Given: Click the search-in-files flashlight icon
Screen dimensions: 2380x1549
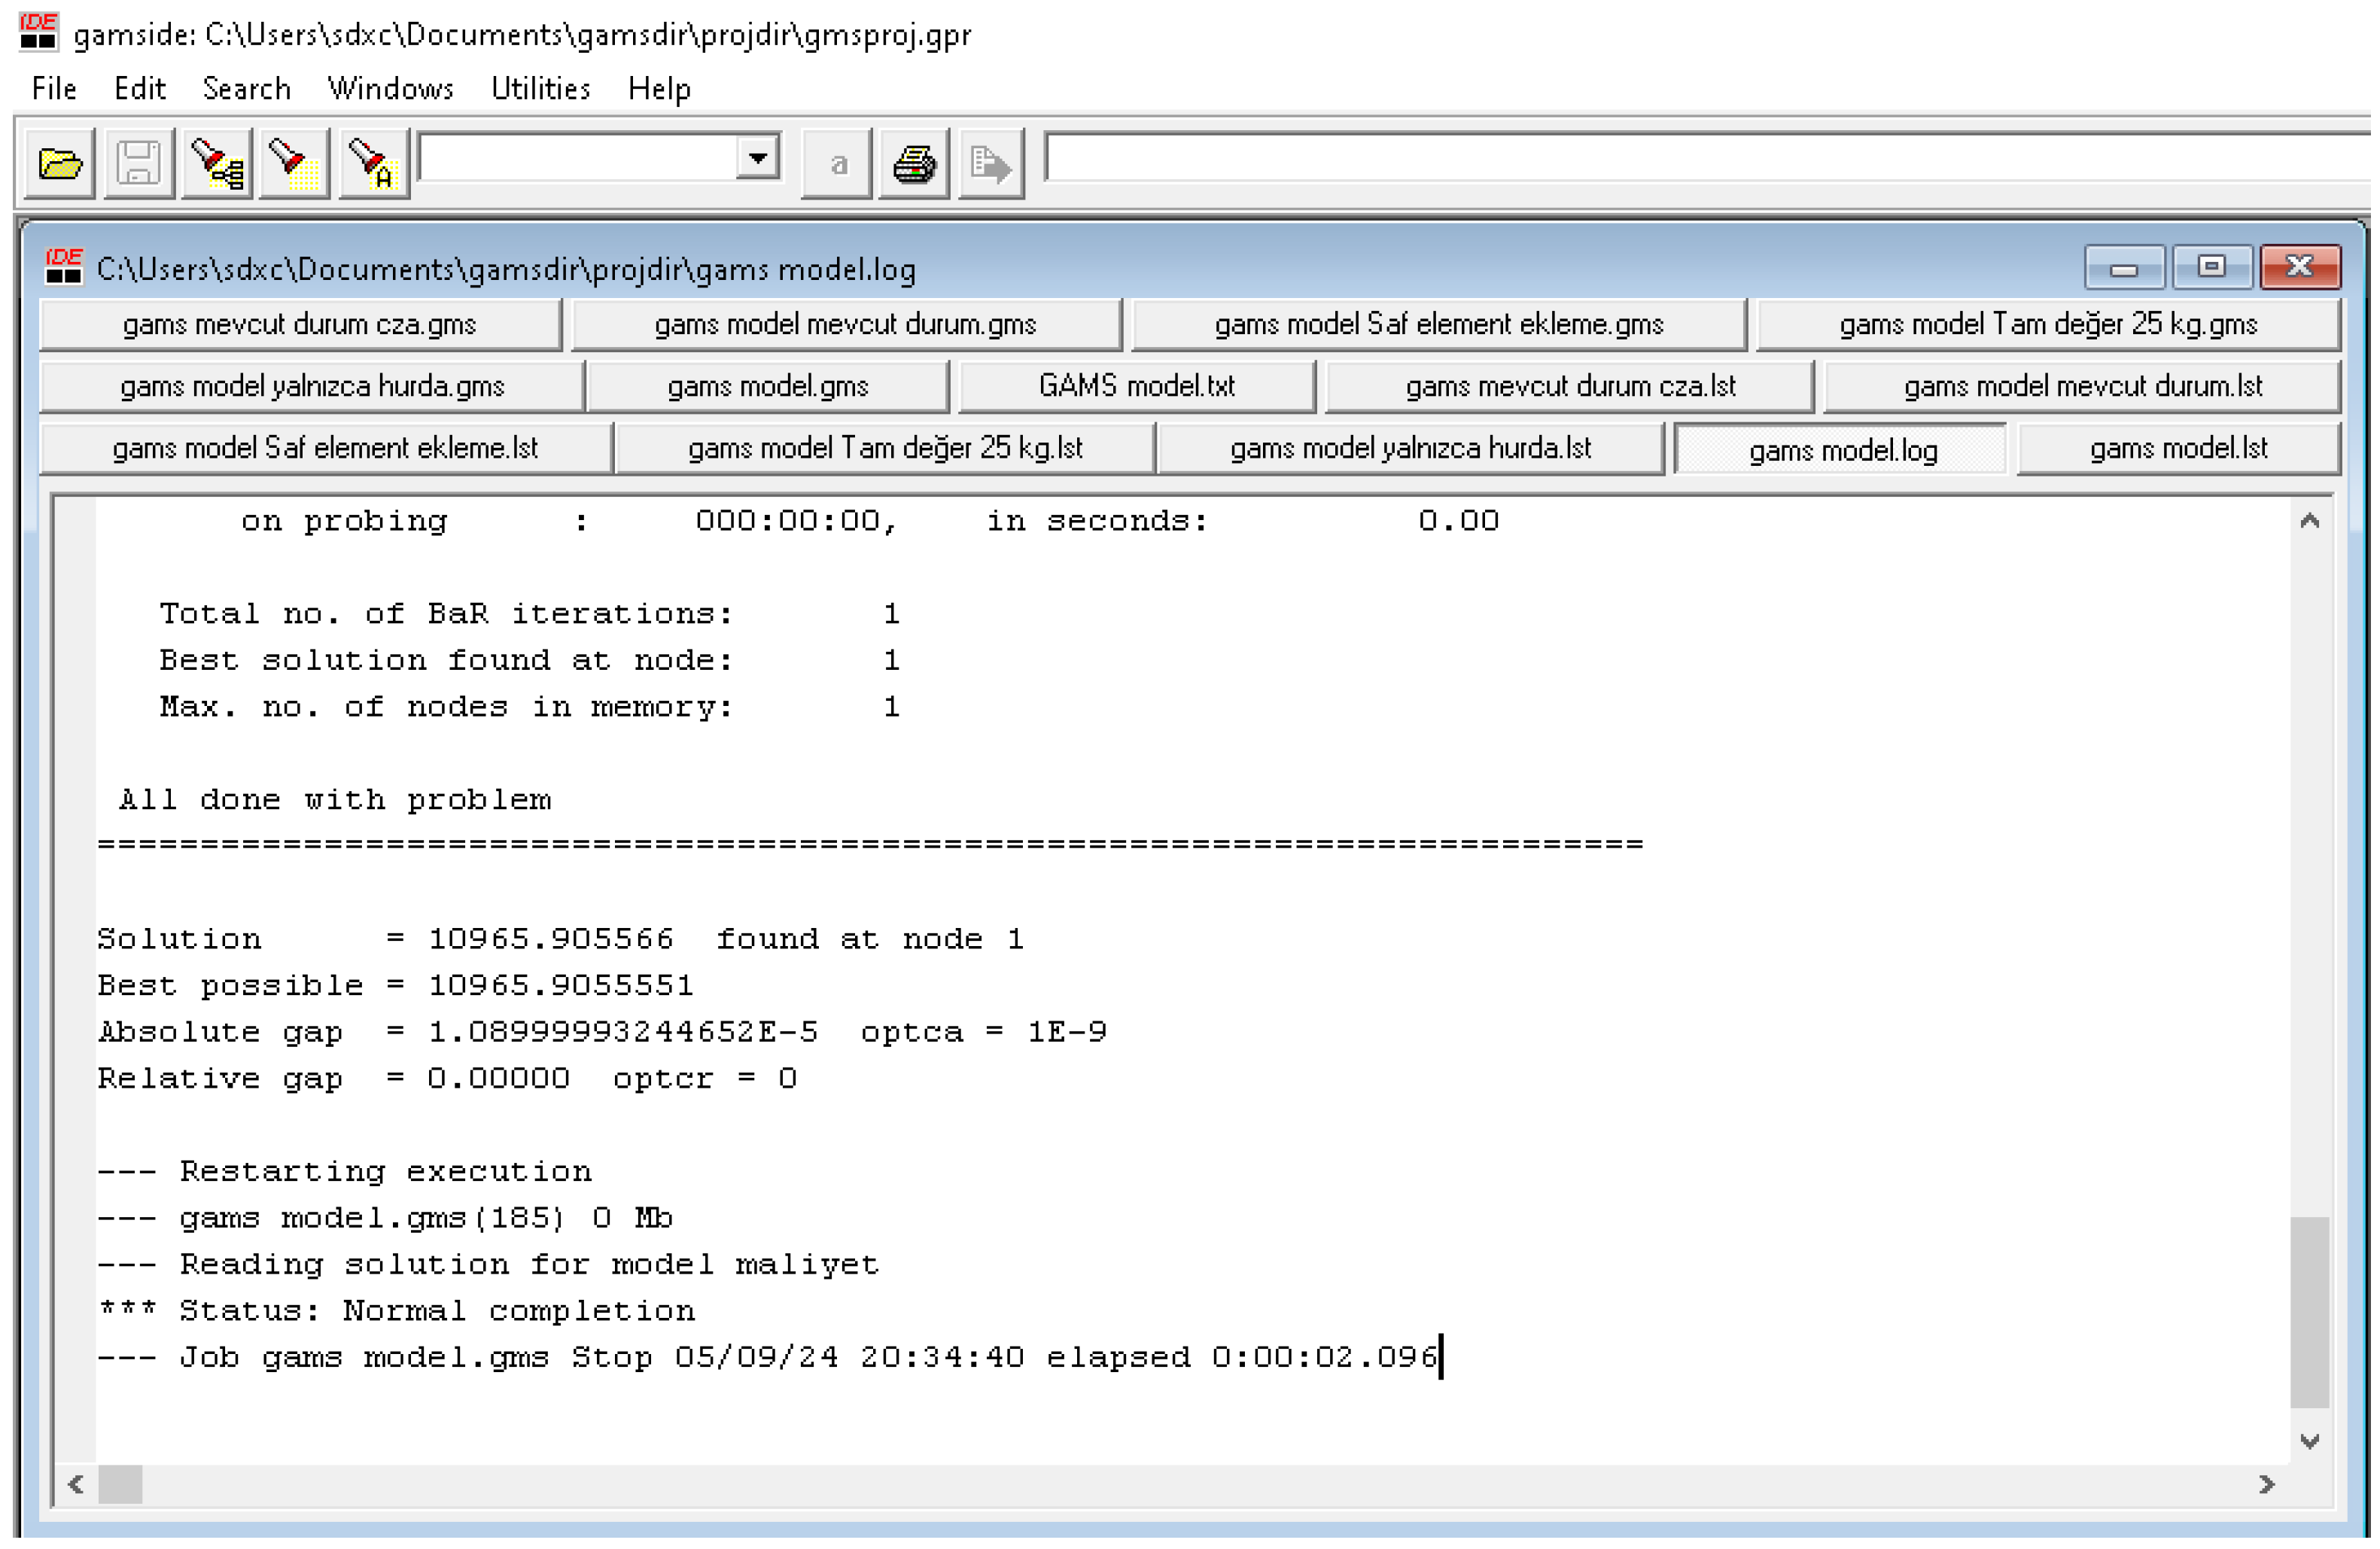Looking at the screenshot, I should (217, 163).
